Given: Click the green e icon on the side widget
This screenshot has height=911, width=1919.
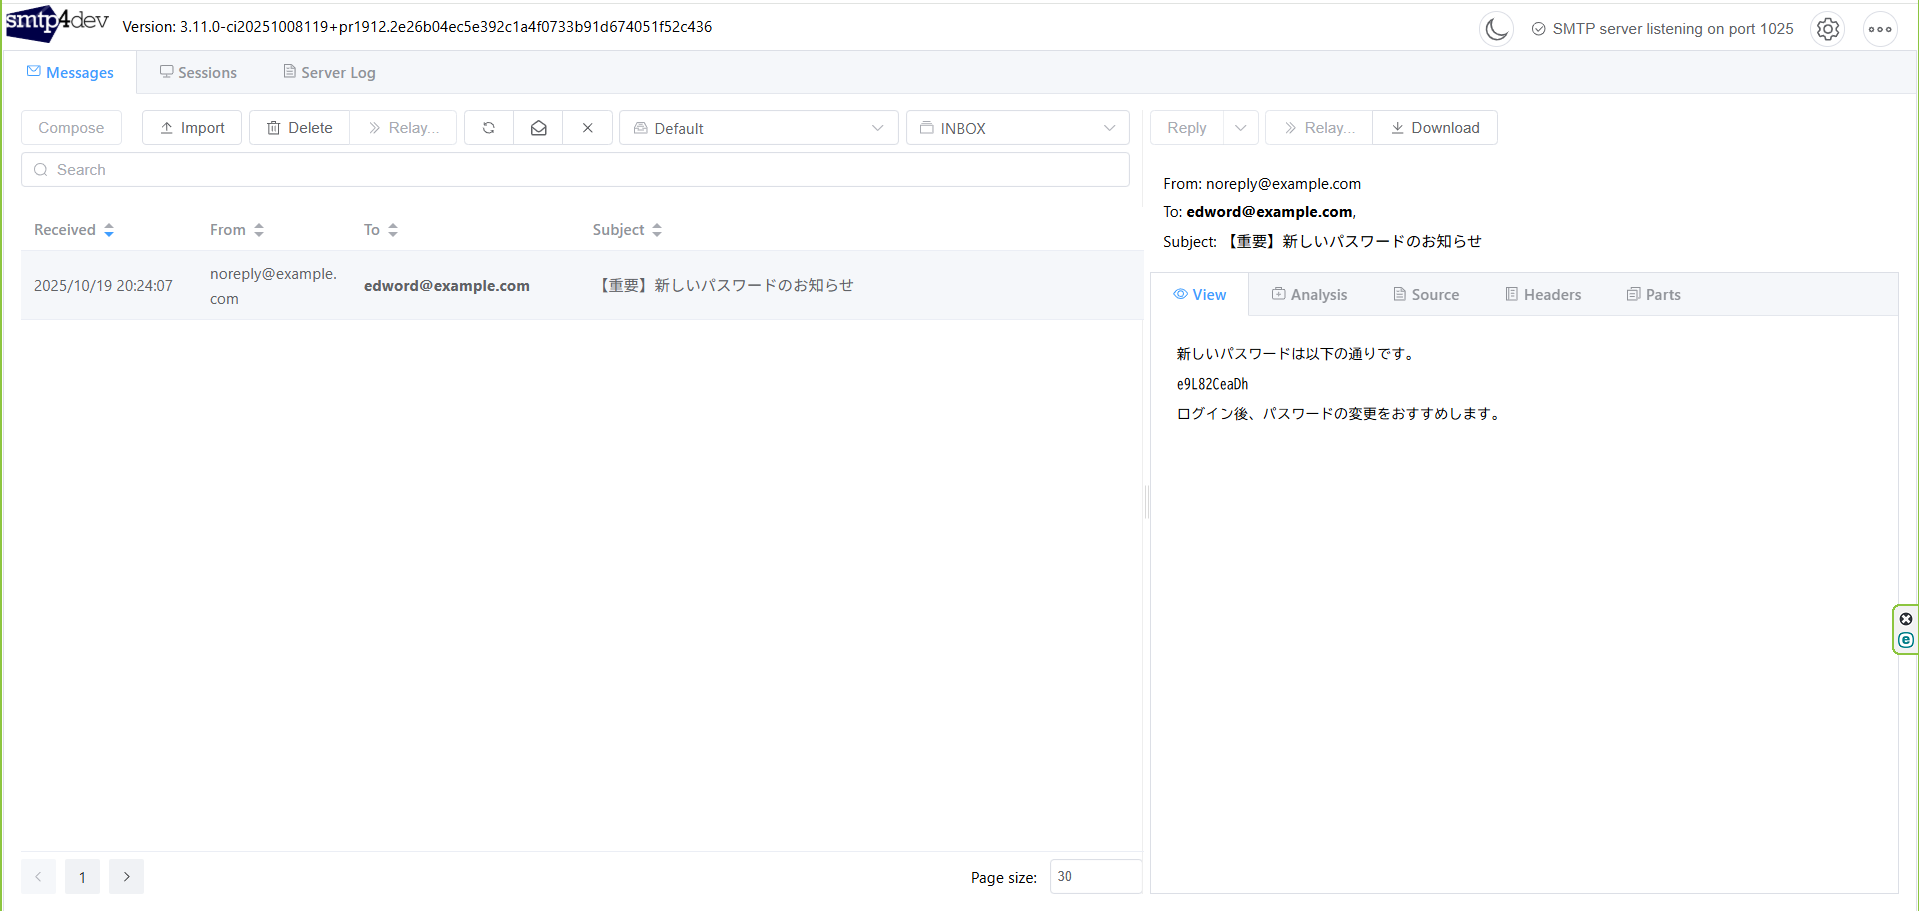Looking at the screenshot, I should coord(1906,640).
